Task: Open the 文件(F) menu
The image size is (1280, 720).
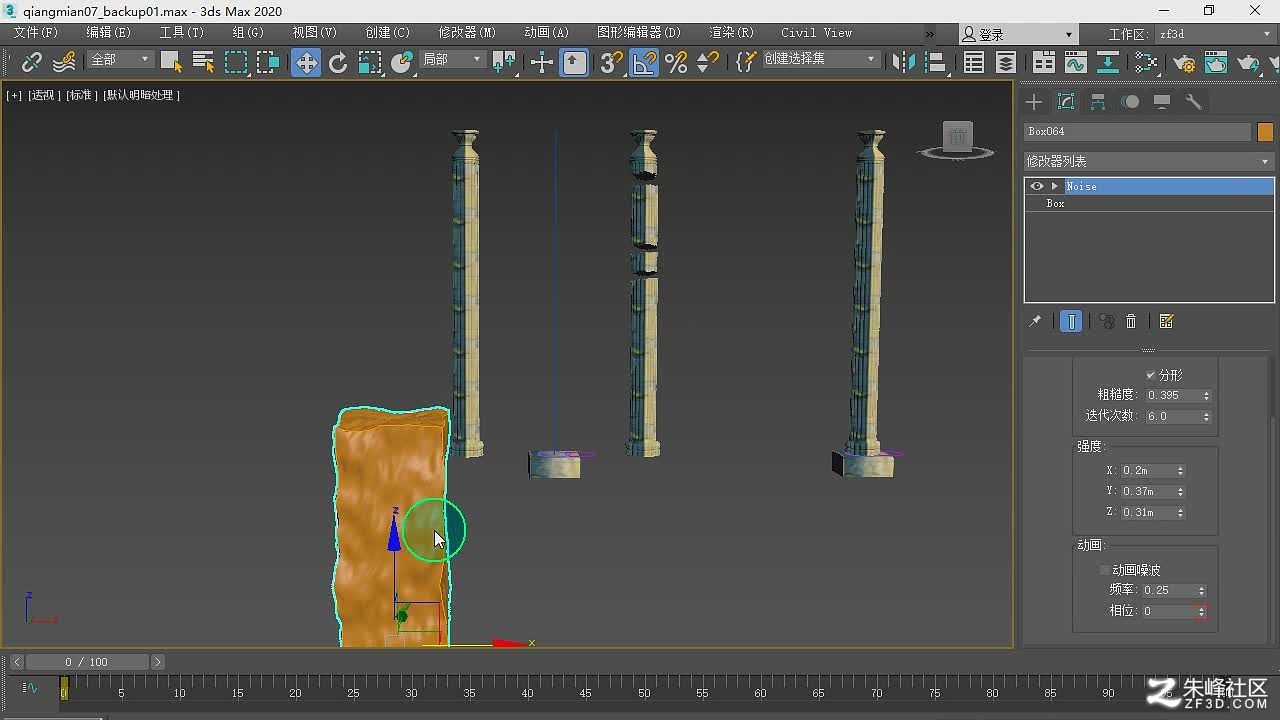Action: [x=36, y=33]
